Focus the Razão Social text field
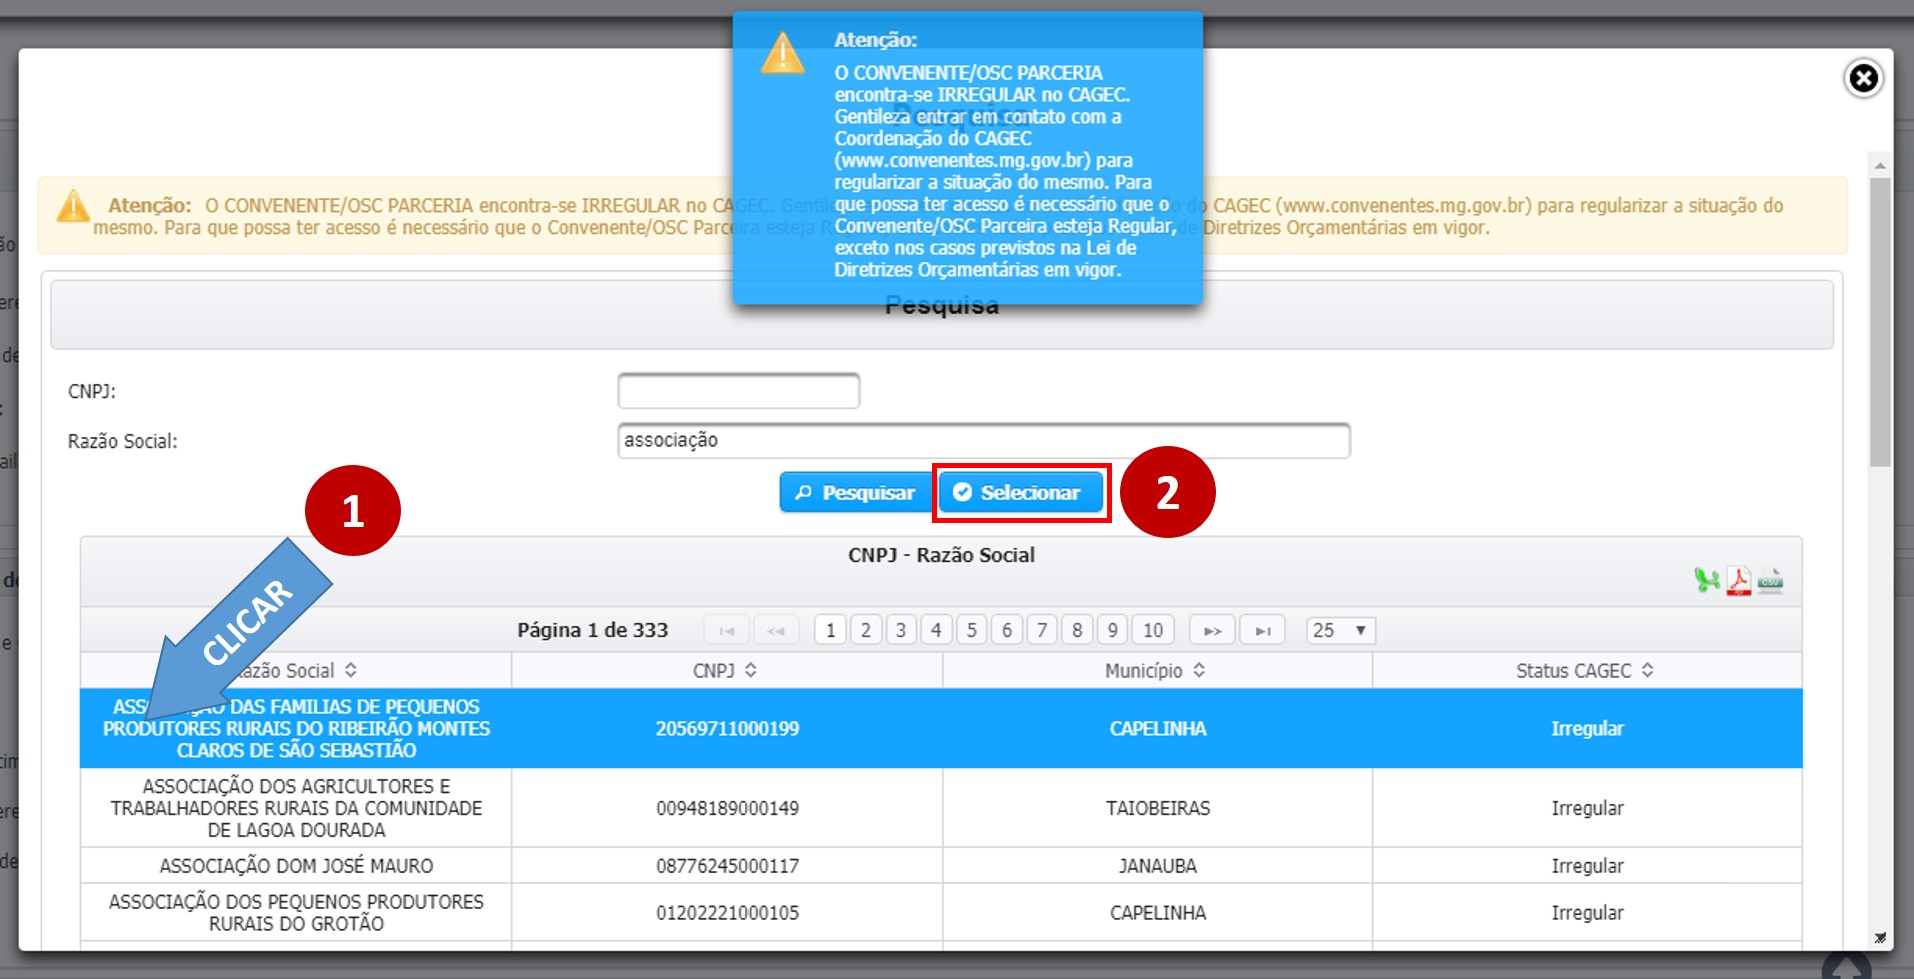The image size is (1914, 979). (983, 441)
